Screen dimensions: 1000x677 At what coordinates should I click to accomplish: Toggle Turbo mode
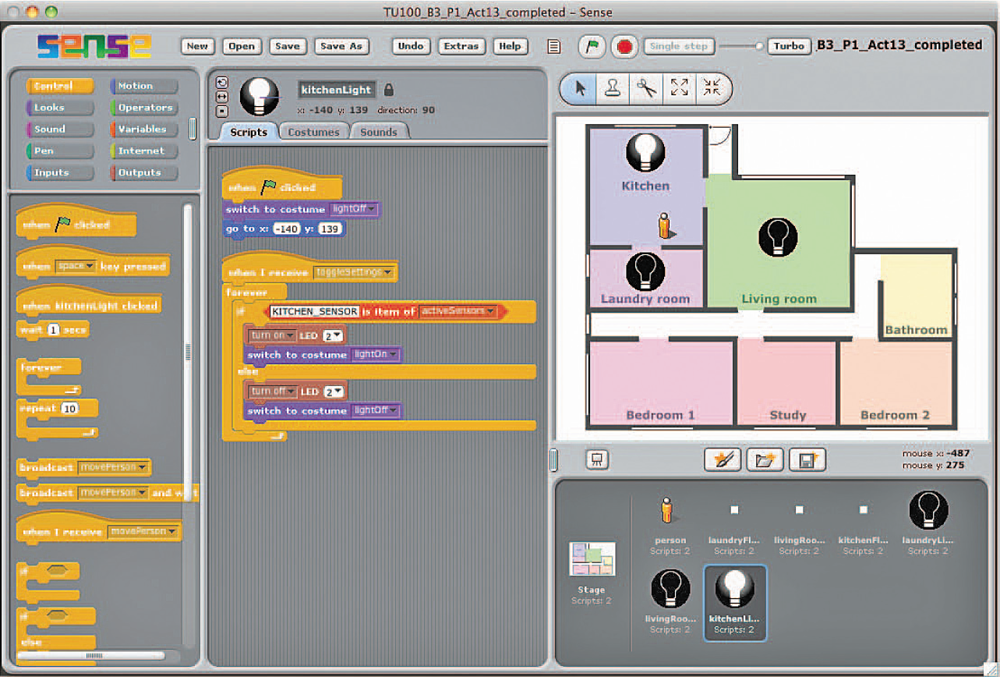pos(788,46)
